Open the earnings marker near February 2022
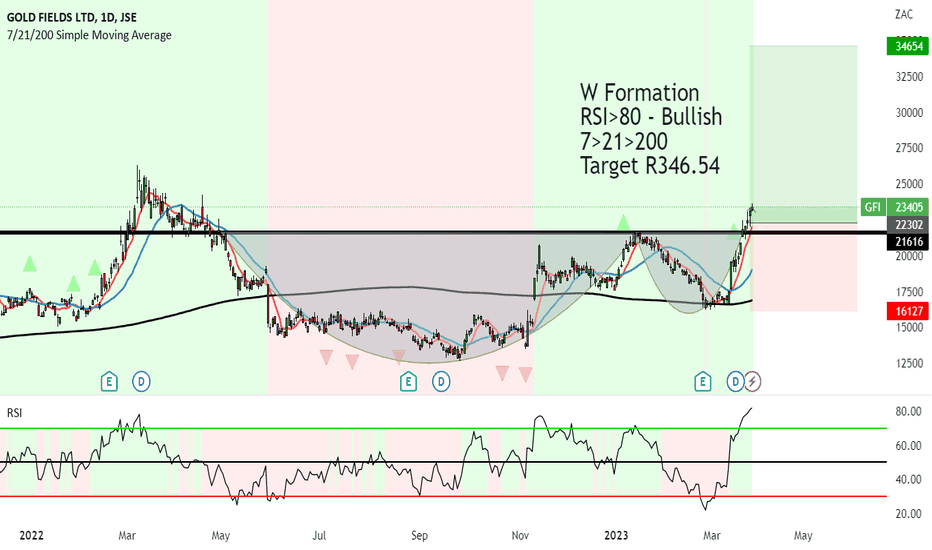The image size is (932, 550). coord(109,381)
